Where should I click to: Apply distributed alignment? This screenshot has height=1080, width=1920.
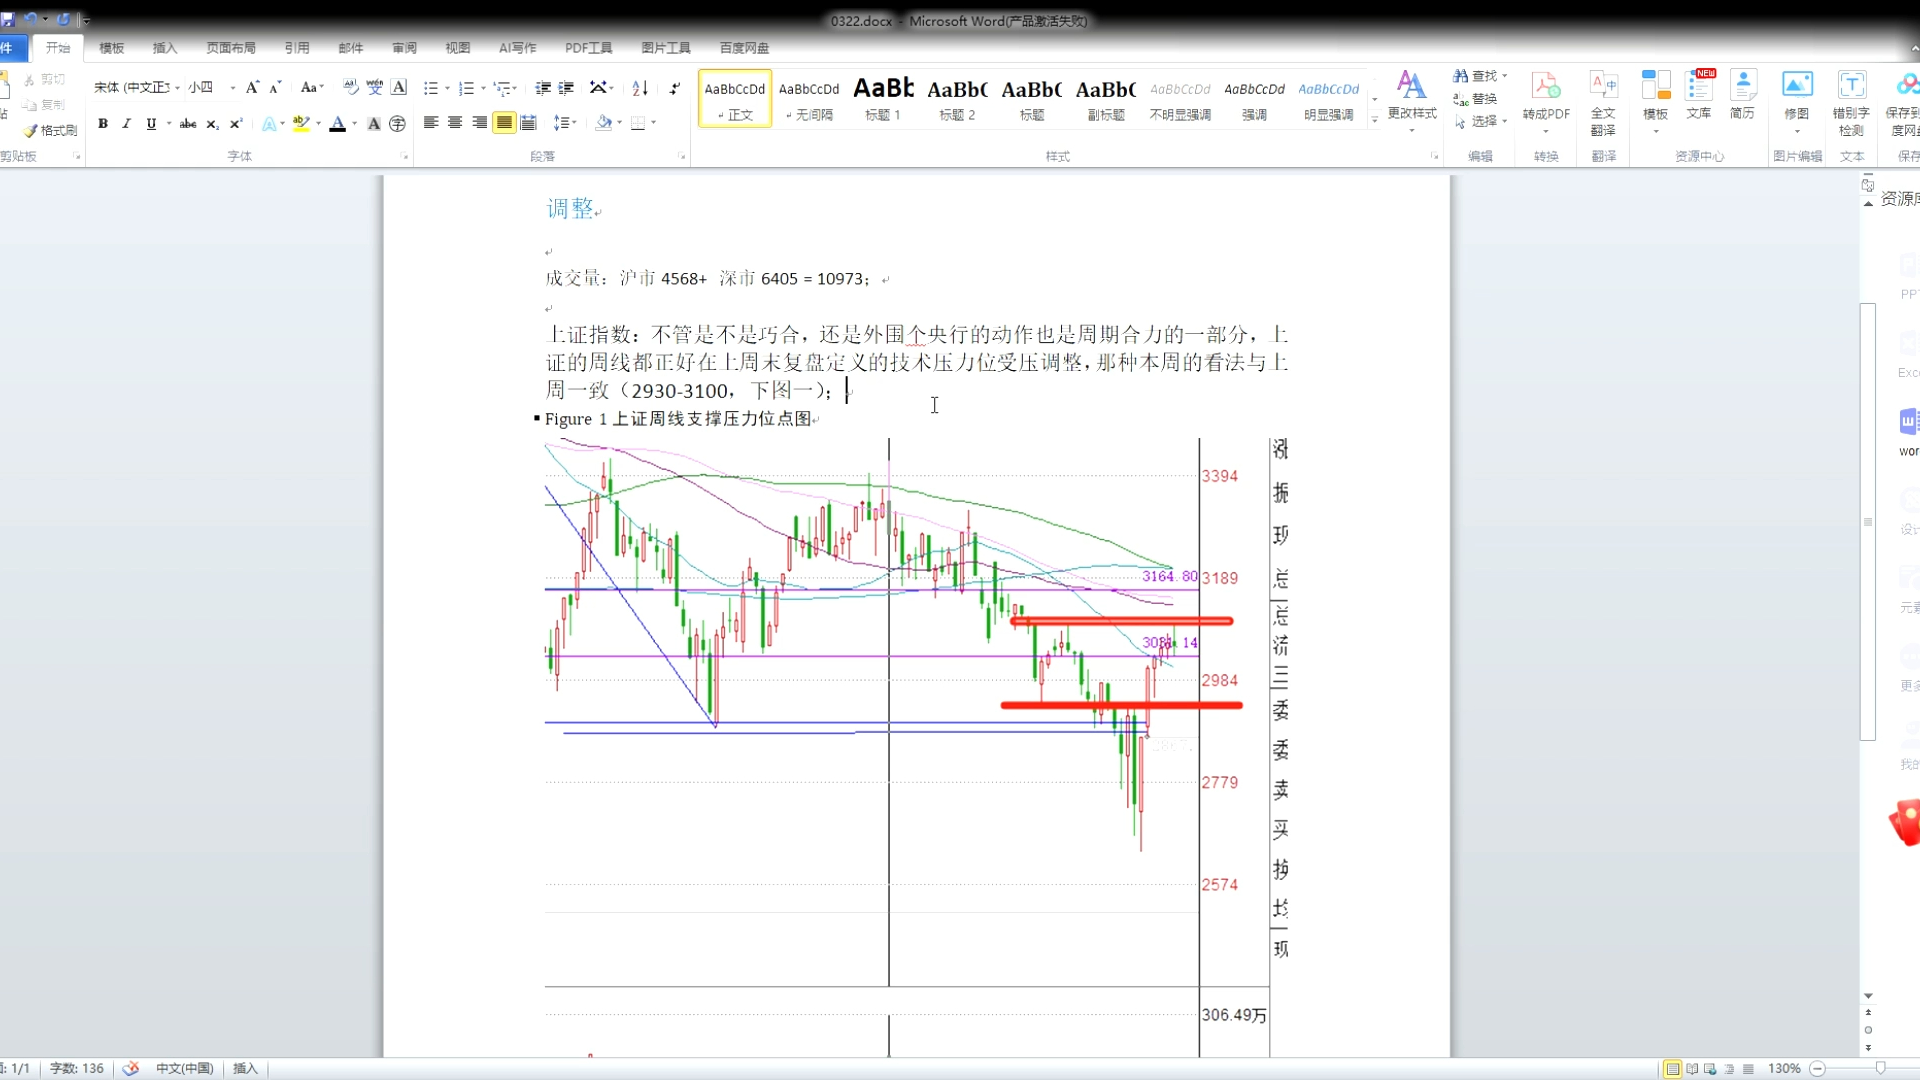(x=529, y=123)
